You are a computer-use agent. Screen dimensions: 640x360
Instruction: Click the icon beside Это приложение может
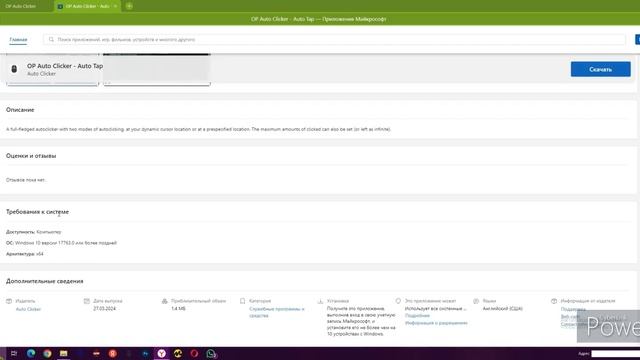coord(398,301)
